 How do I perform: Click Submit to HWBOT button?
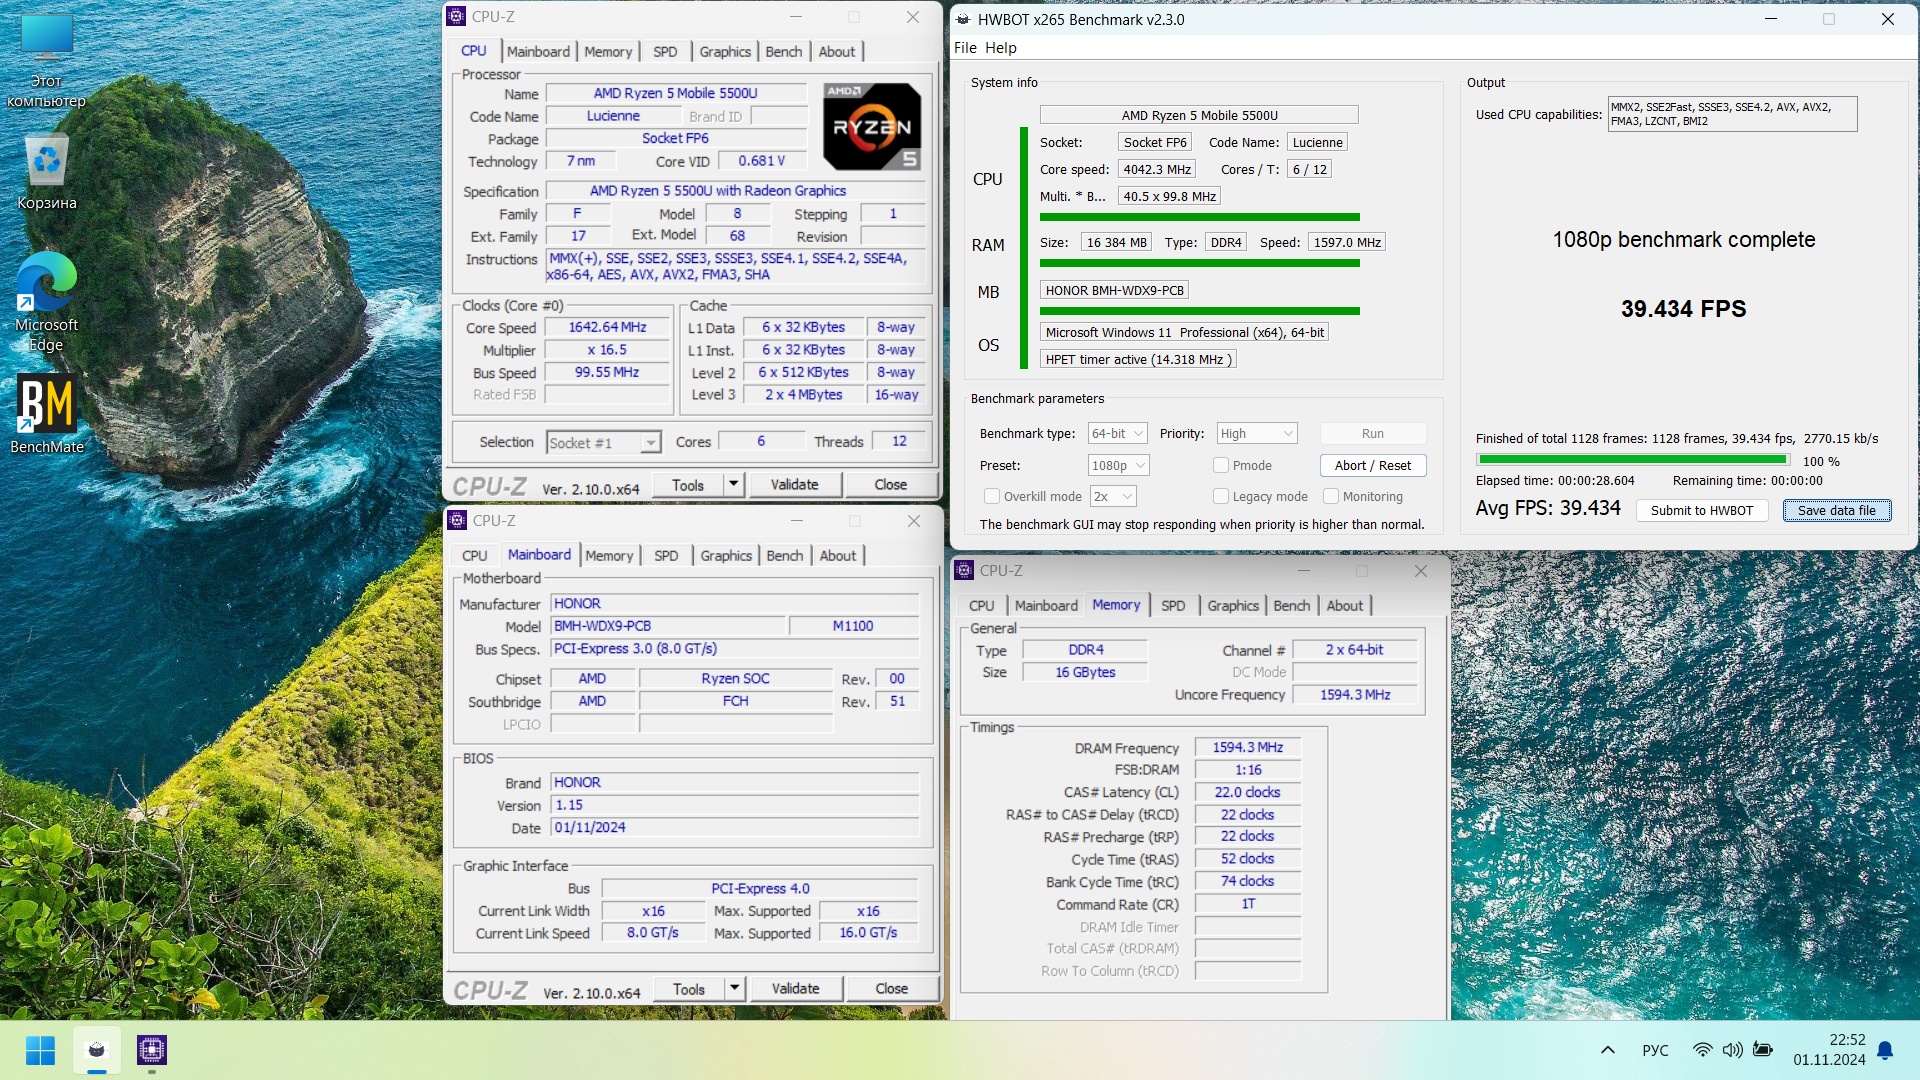pyautogui.click(x=1702, y=510)
